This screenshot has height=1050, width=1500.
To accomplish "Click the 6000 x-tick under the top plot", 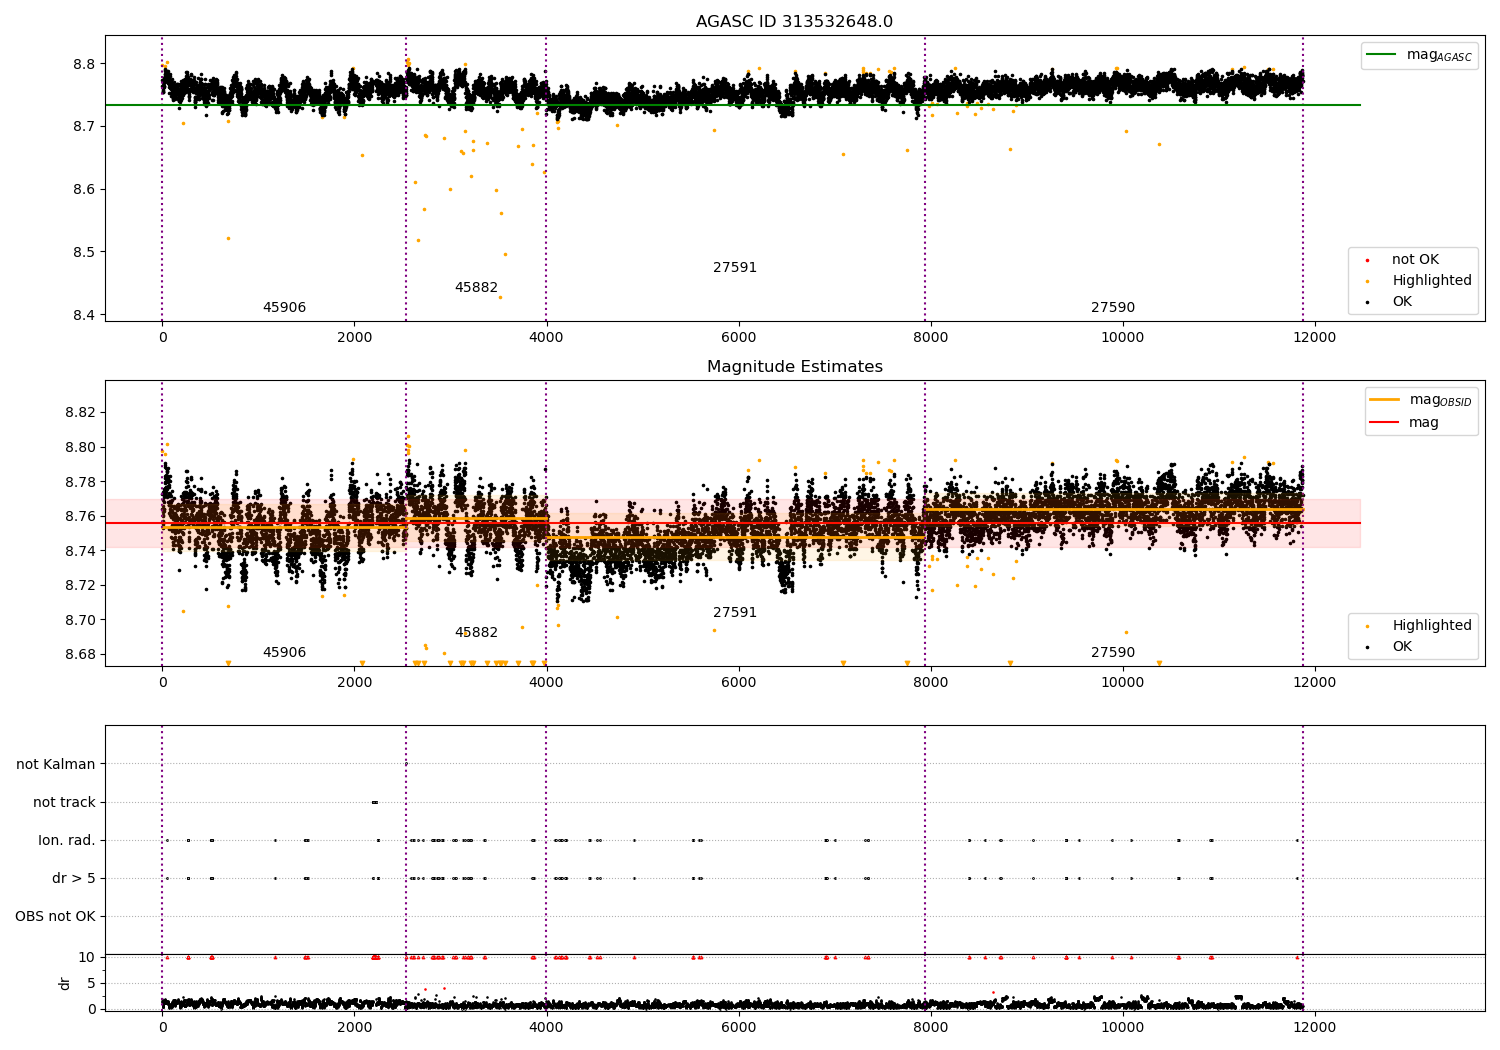I will [738, 337].
